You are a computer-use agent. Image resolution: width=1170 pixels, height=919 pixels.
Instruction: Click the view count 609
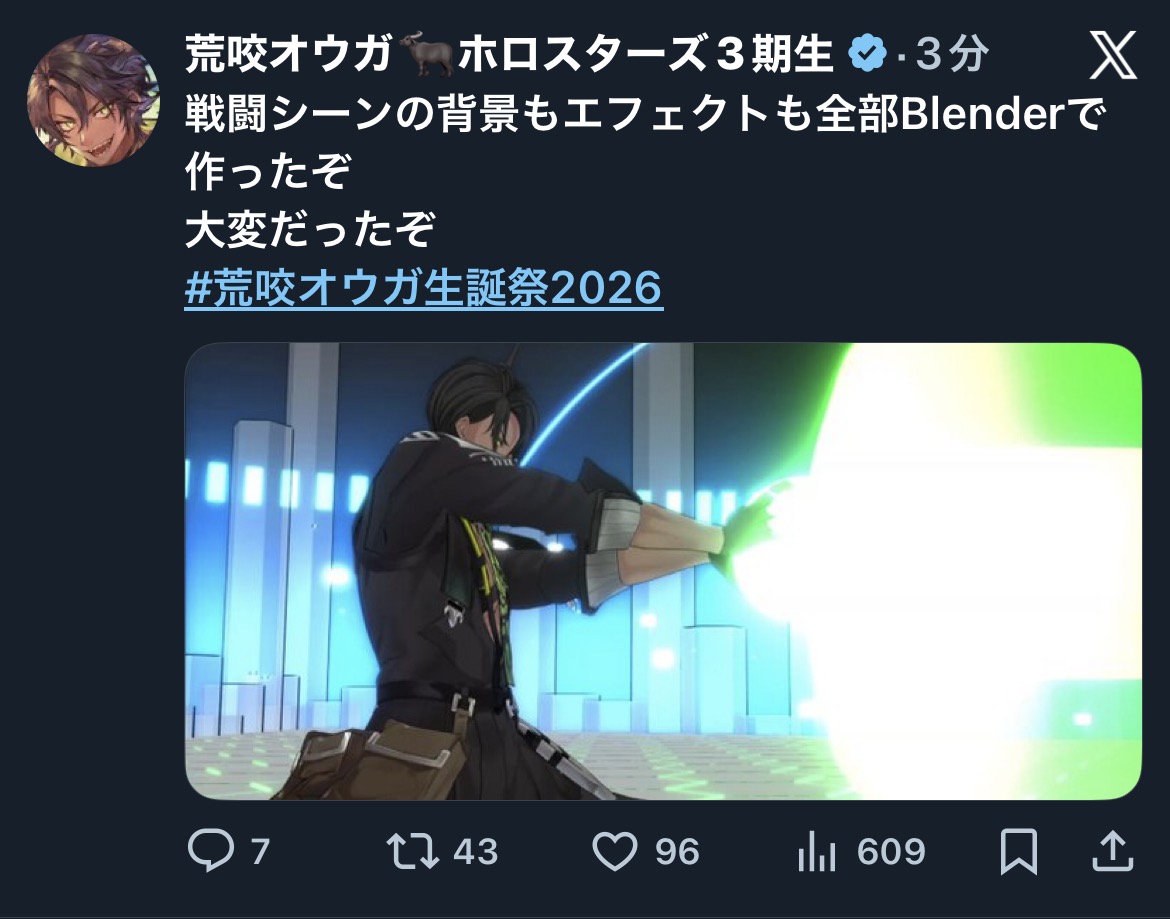(x=891, y=851)
